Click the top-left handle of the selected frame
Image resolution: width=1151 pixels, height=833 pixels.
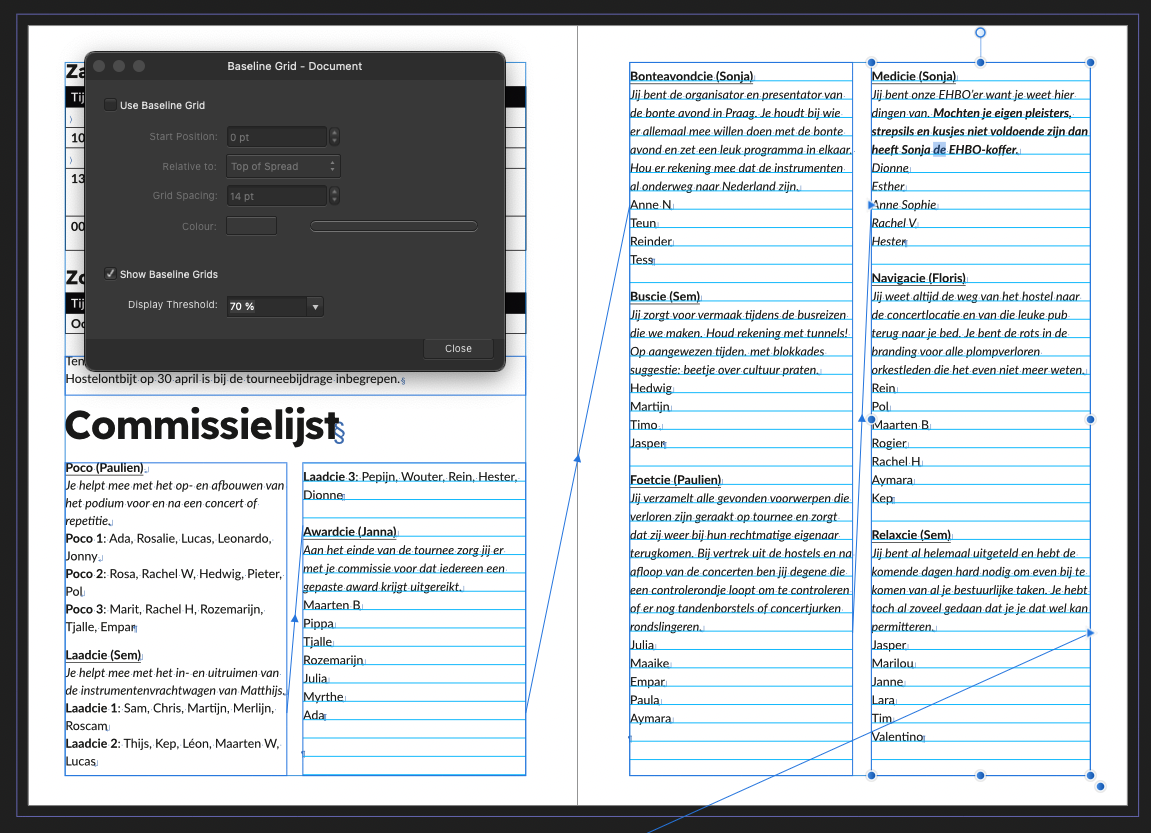click(871, 62)
